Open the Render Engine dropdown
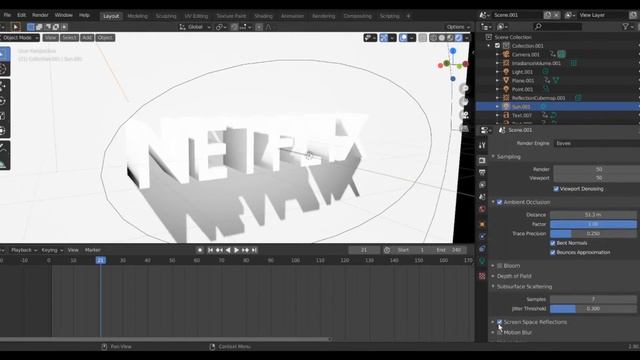Image resolution: width=640 pixels, height=360 pixels. [596, 143]
